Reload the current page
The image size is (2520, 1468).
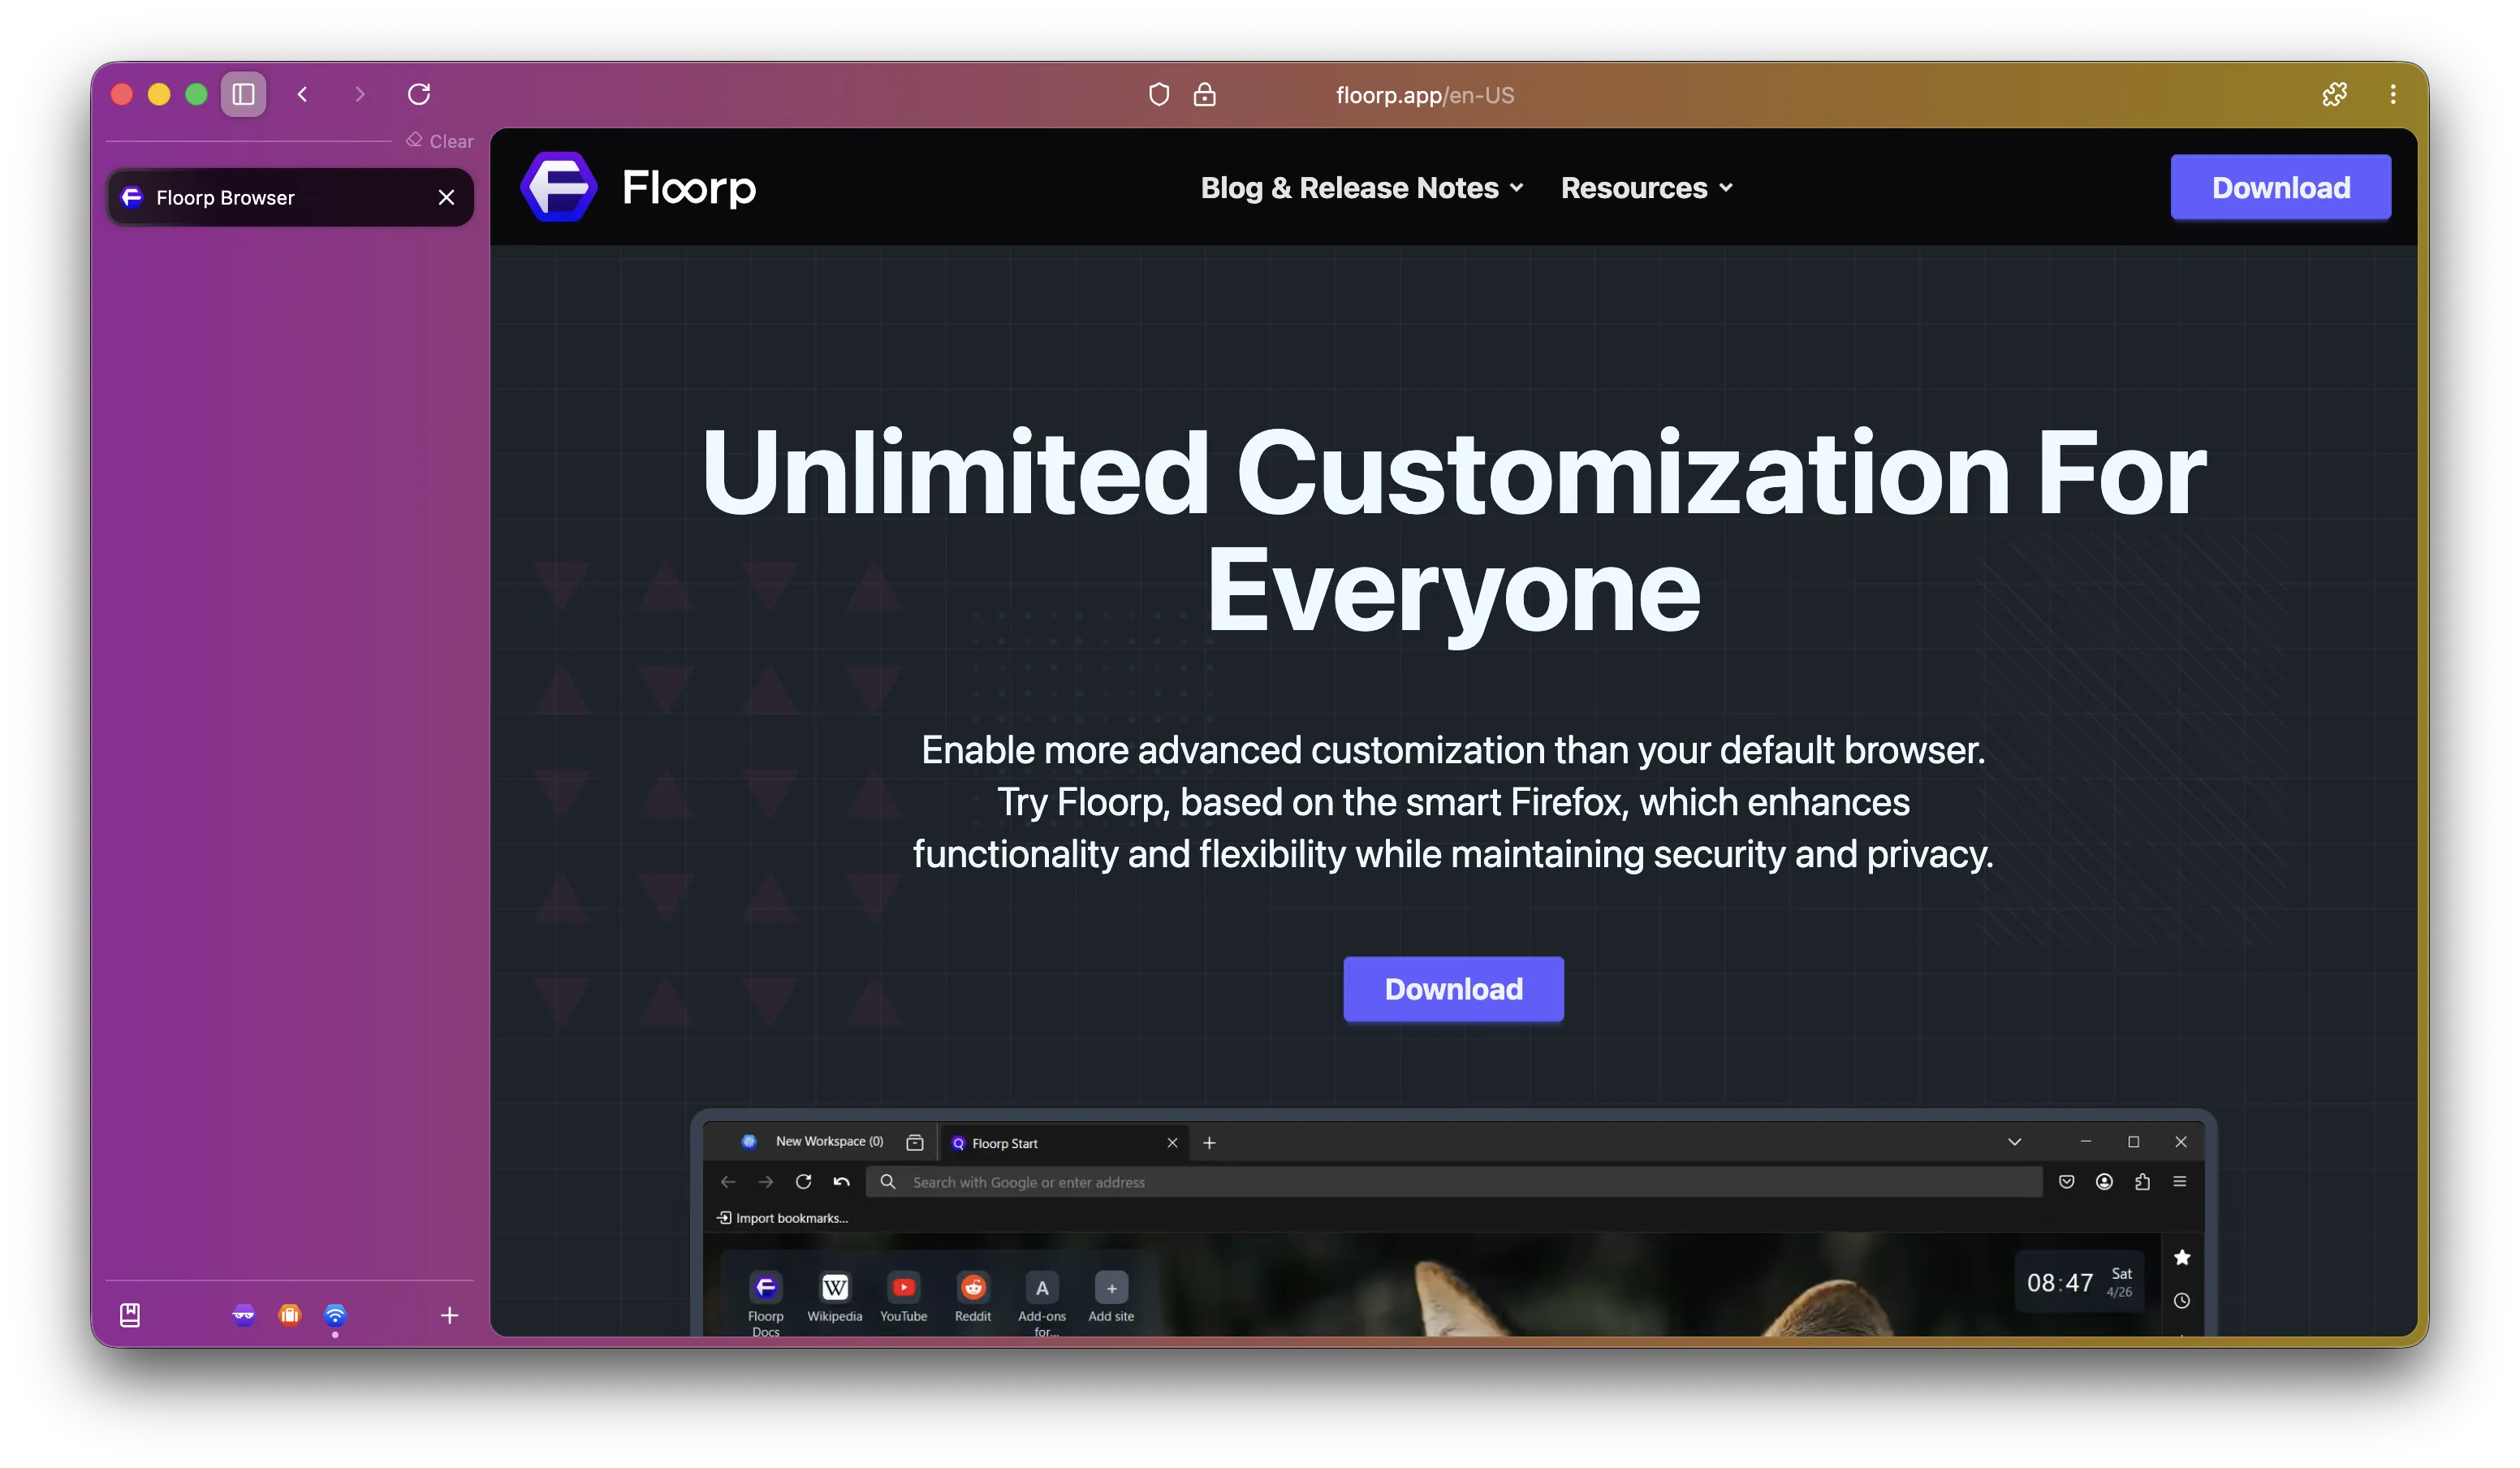[419, 94]
